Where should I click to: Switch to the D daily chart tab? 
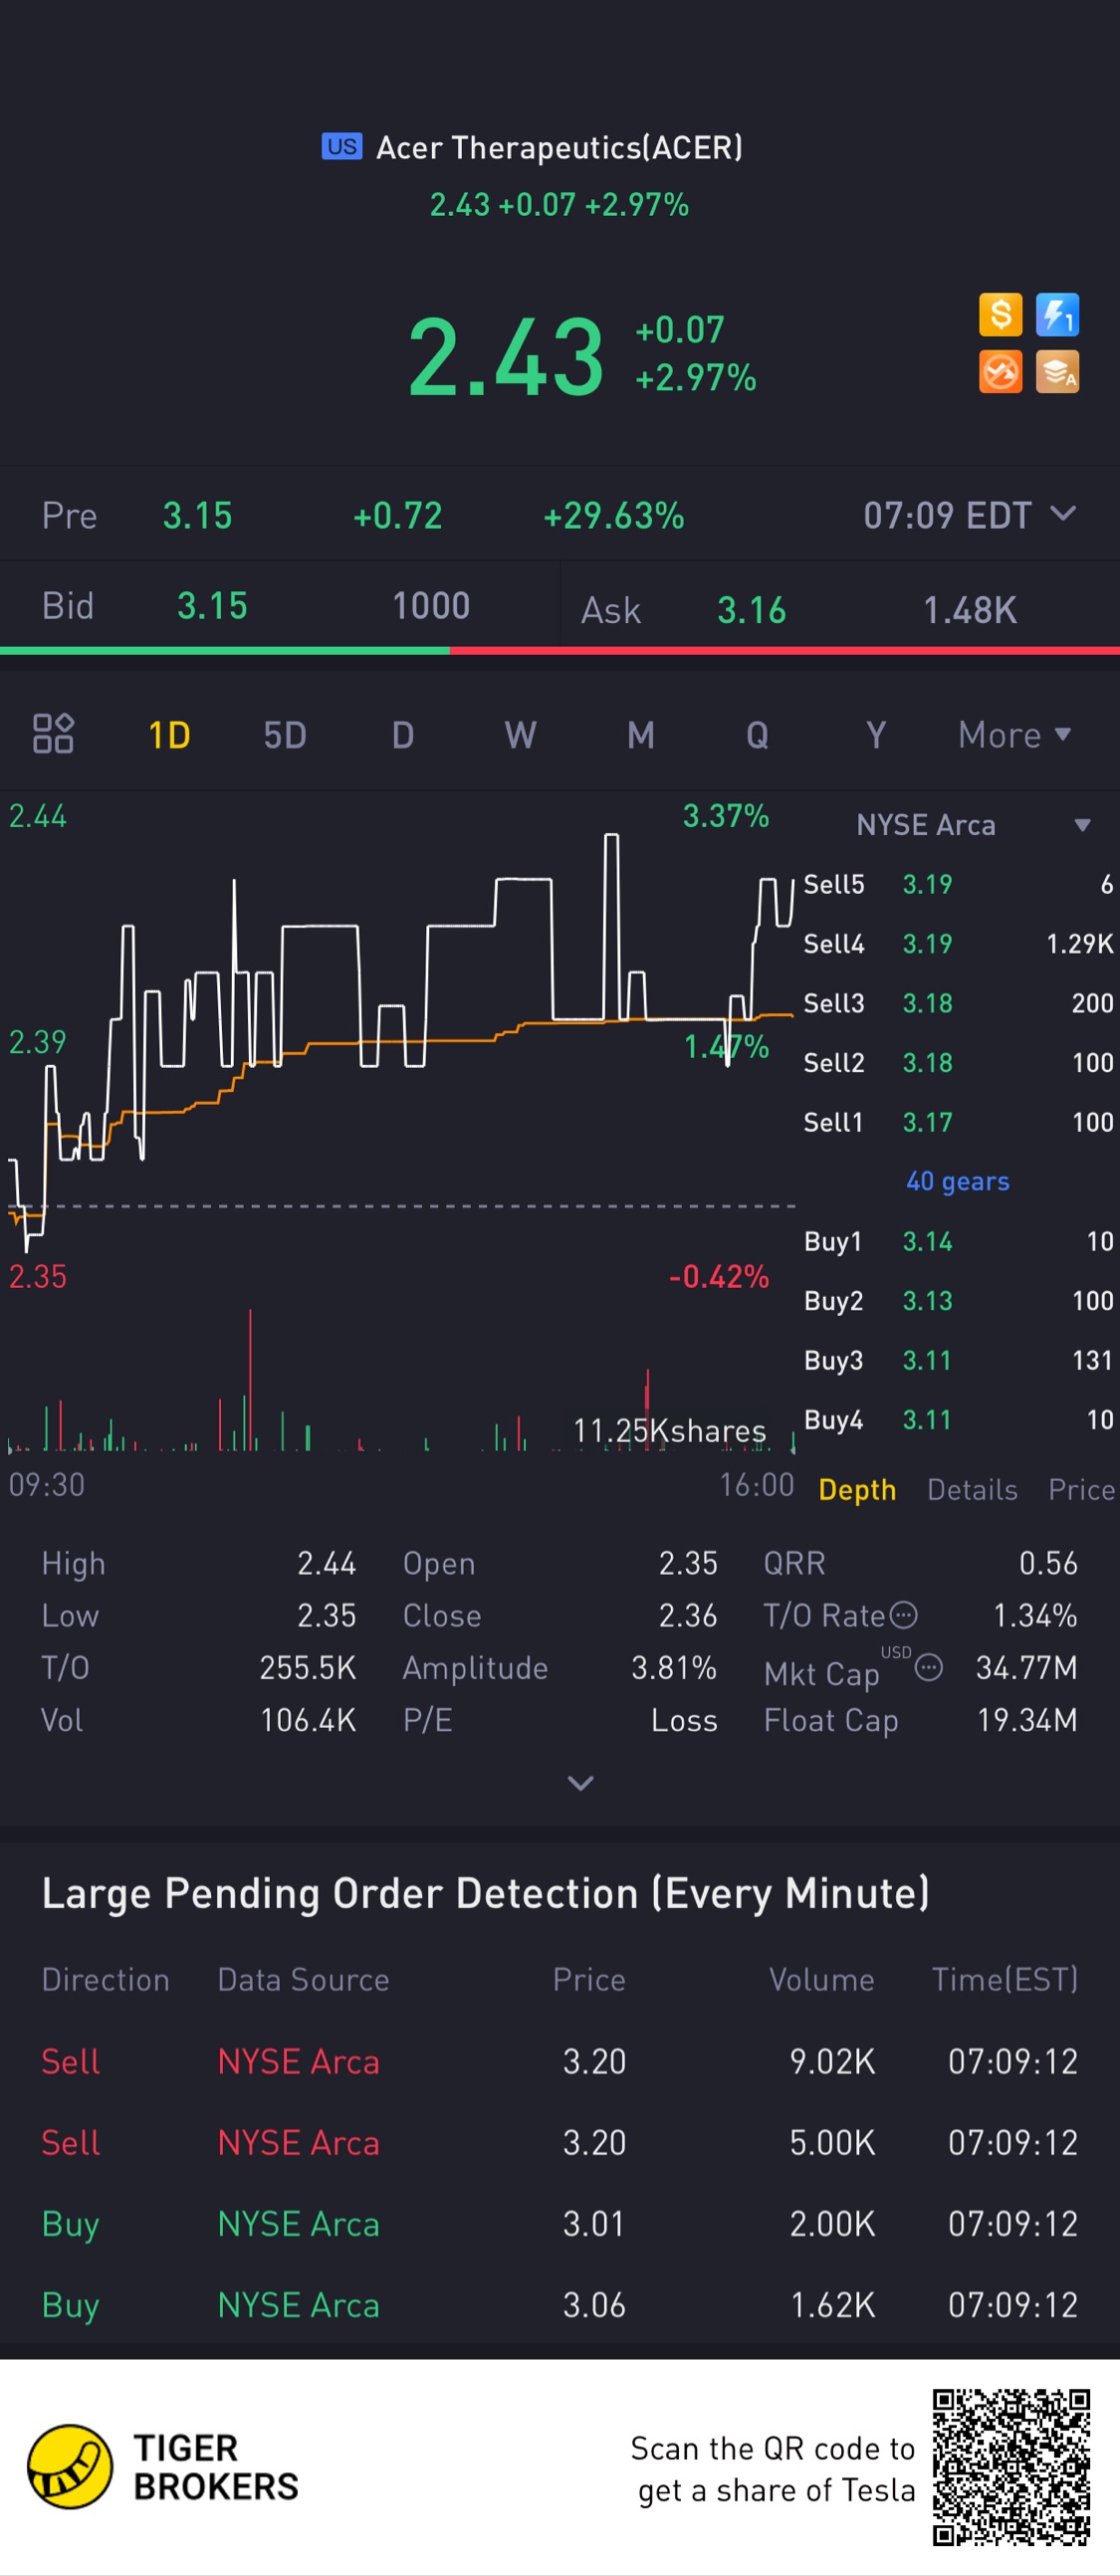pyautogui.click(x=403, y=735)
